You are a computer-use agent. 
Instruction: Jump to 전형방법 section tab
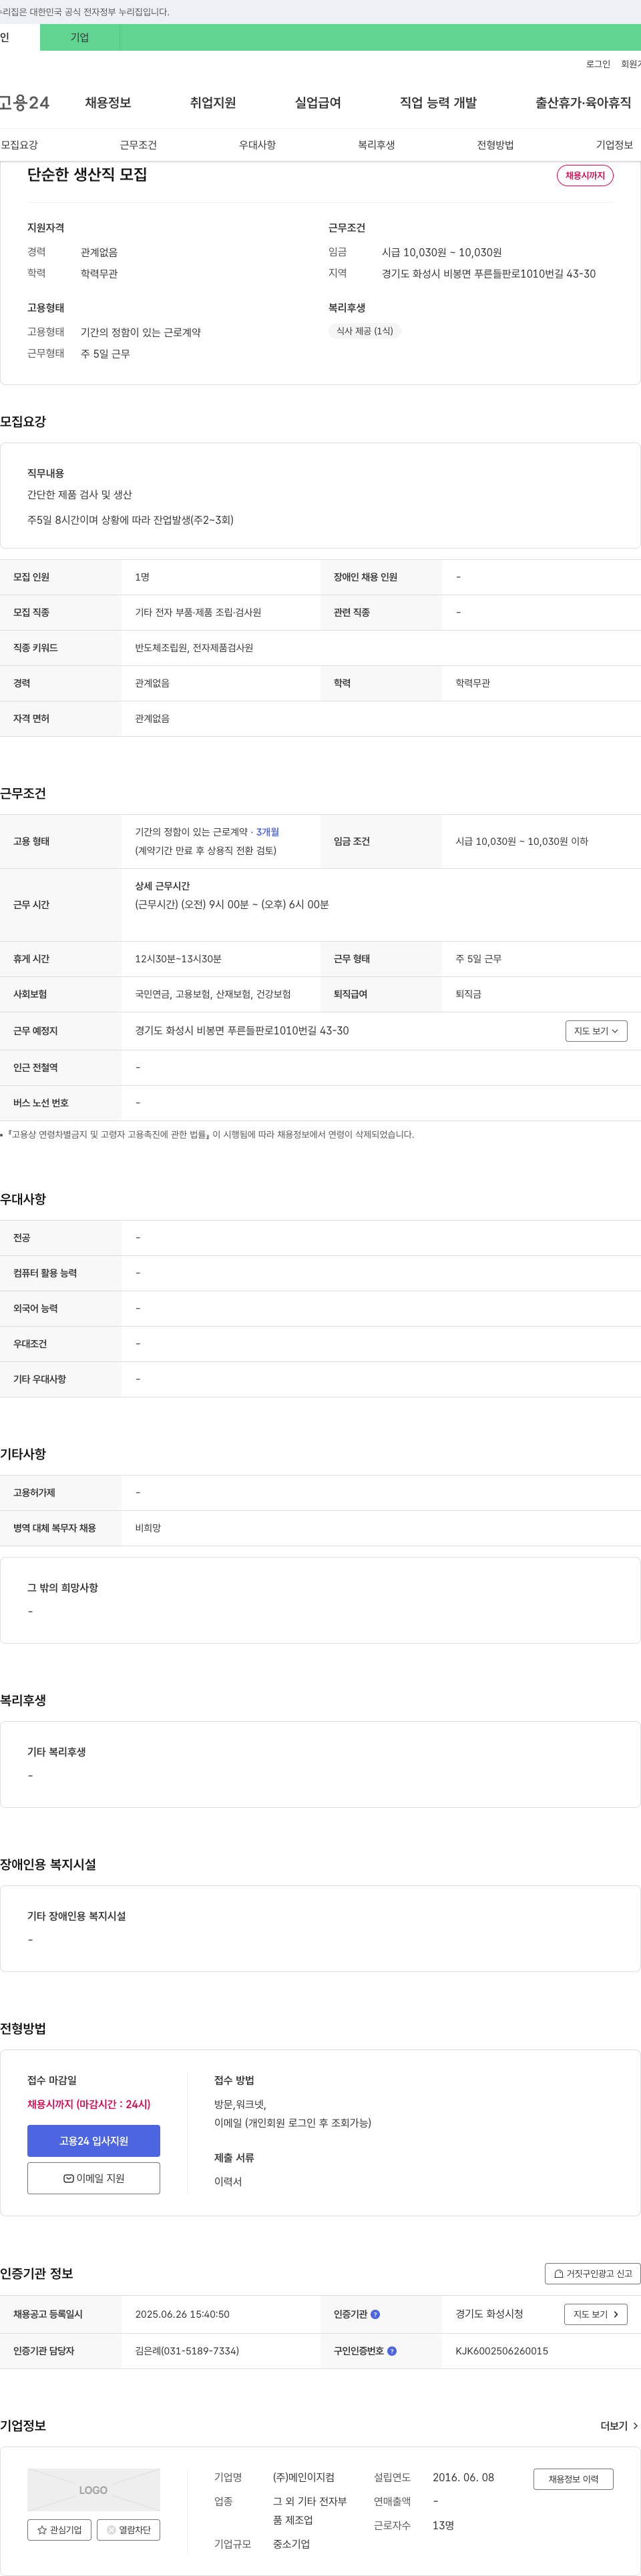pyautogui.click(x=495, y=145)
